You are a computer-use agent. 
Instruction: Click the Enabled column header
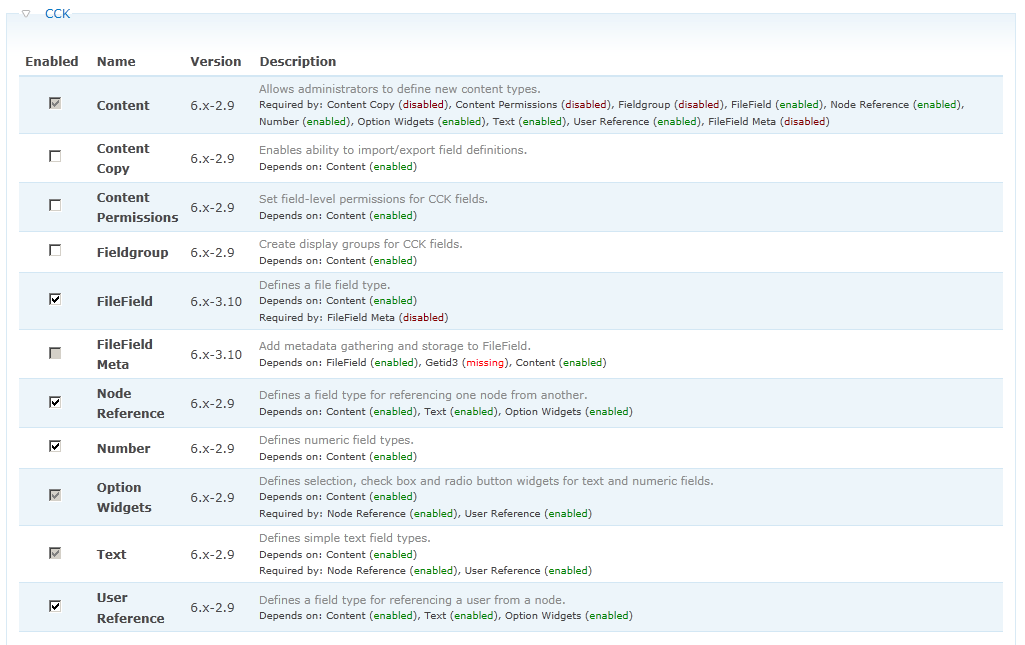52,62
